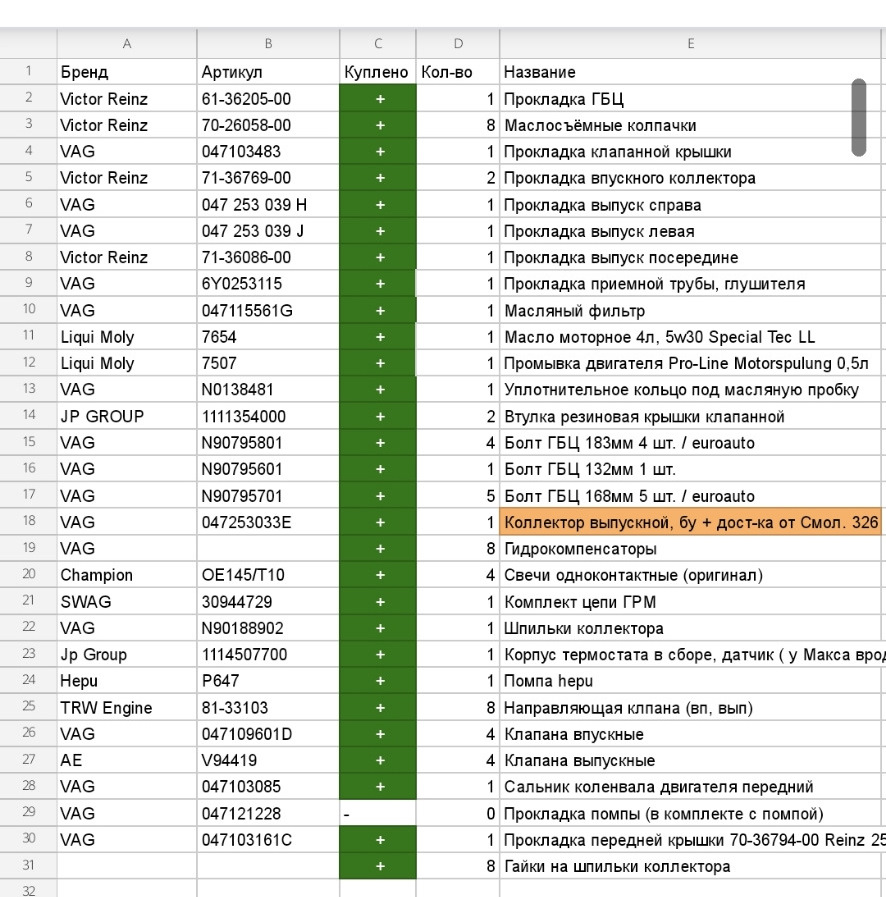
Task: Select 'Комплект цепи ГРМ' cell
Action: click(690, 602)
